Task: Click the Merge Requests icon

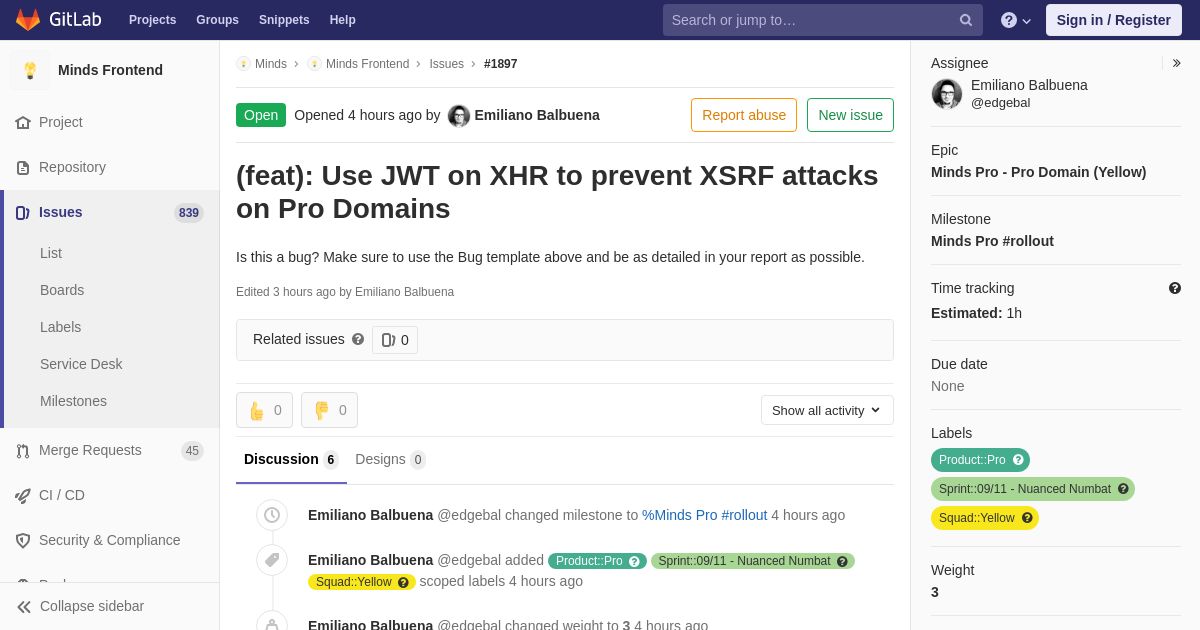Action: 23,450
